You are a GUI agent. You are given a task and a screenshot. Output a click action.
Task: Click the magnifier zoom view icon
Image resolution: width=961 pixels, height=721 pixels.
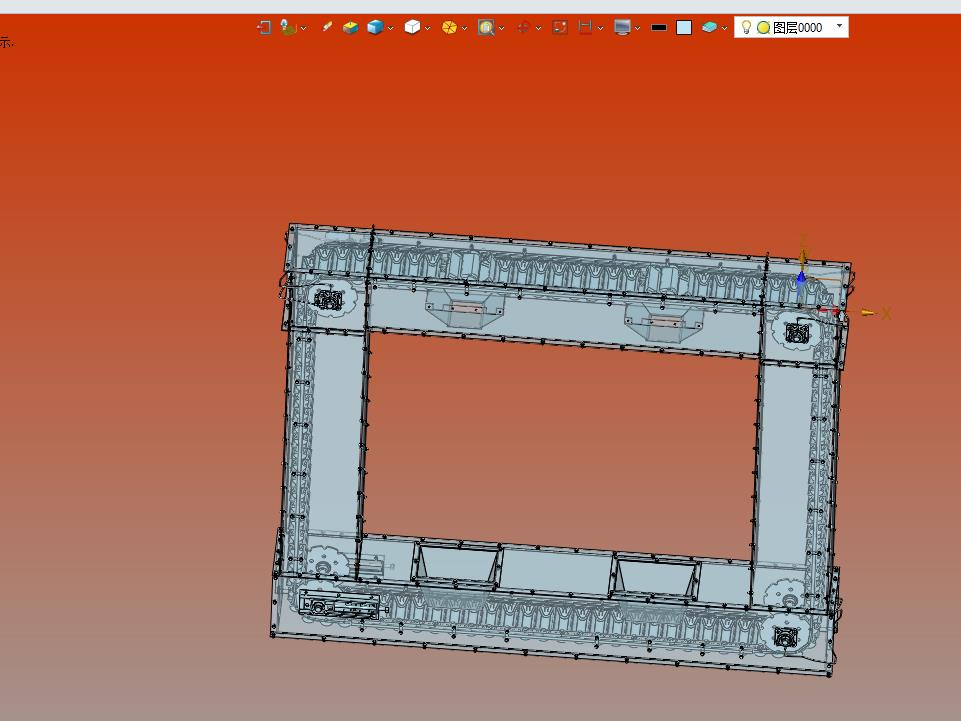(486, 28)
